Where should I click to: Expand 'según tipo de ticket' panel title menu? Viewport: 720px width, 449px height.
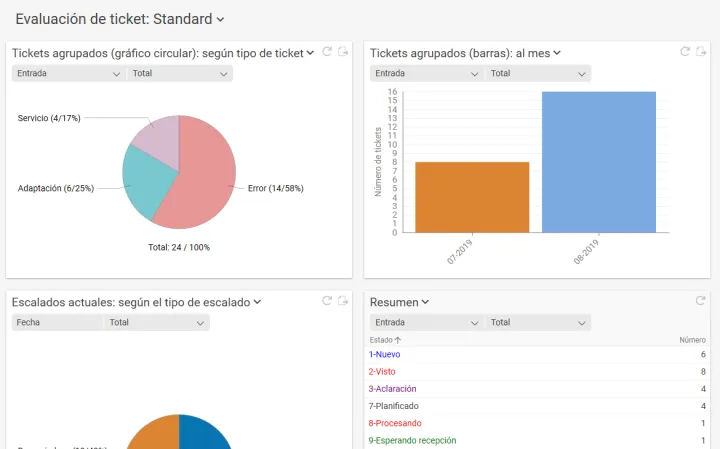(x=310, y=53)
